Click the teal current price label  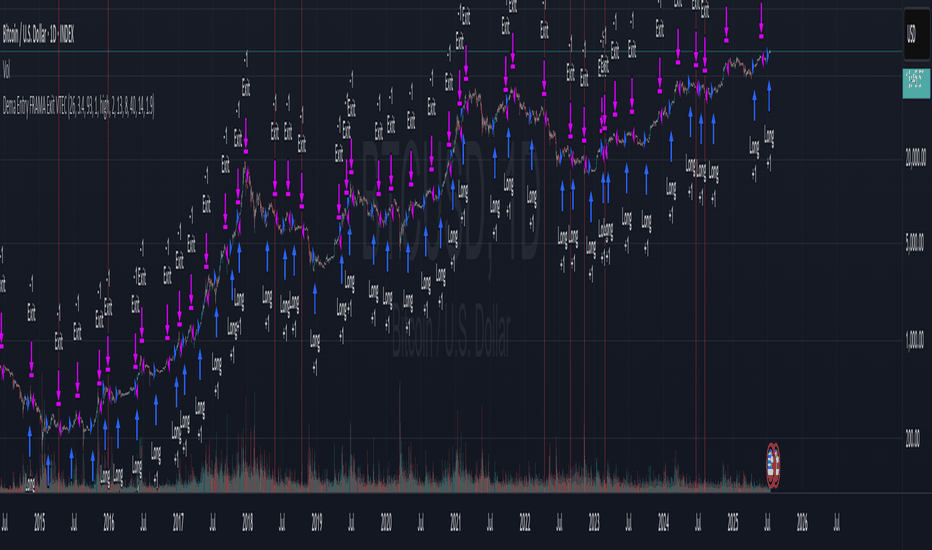click(x=916, y=83)
